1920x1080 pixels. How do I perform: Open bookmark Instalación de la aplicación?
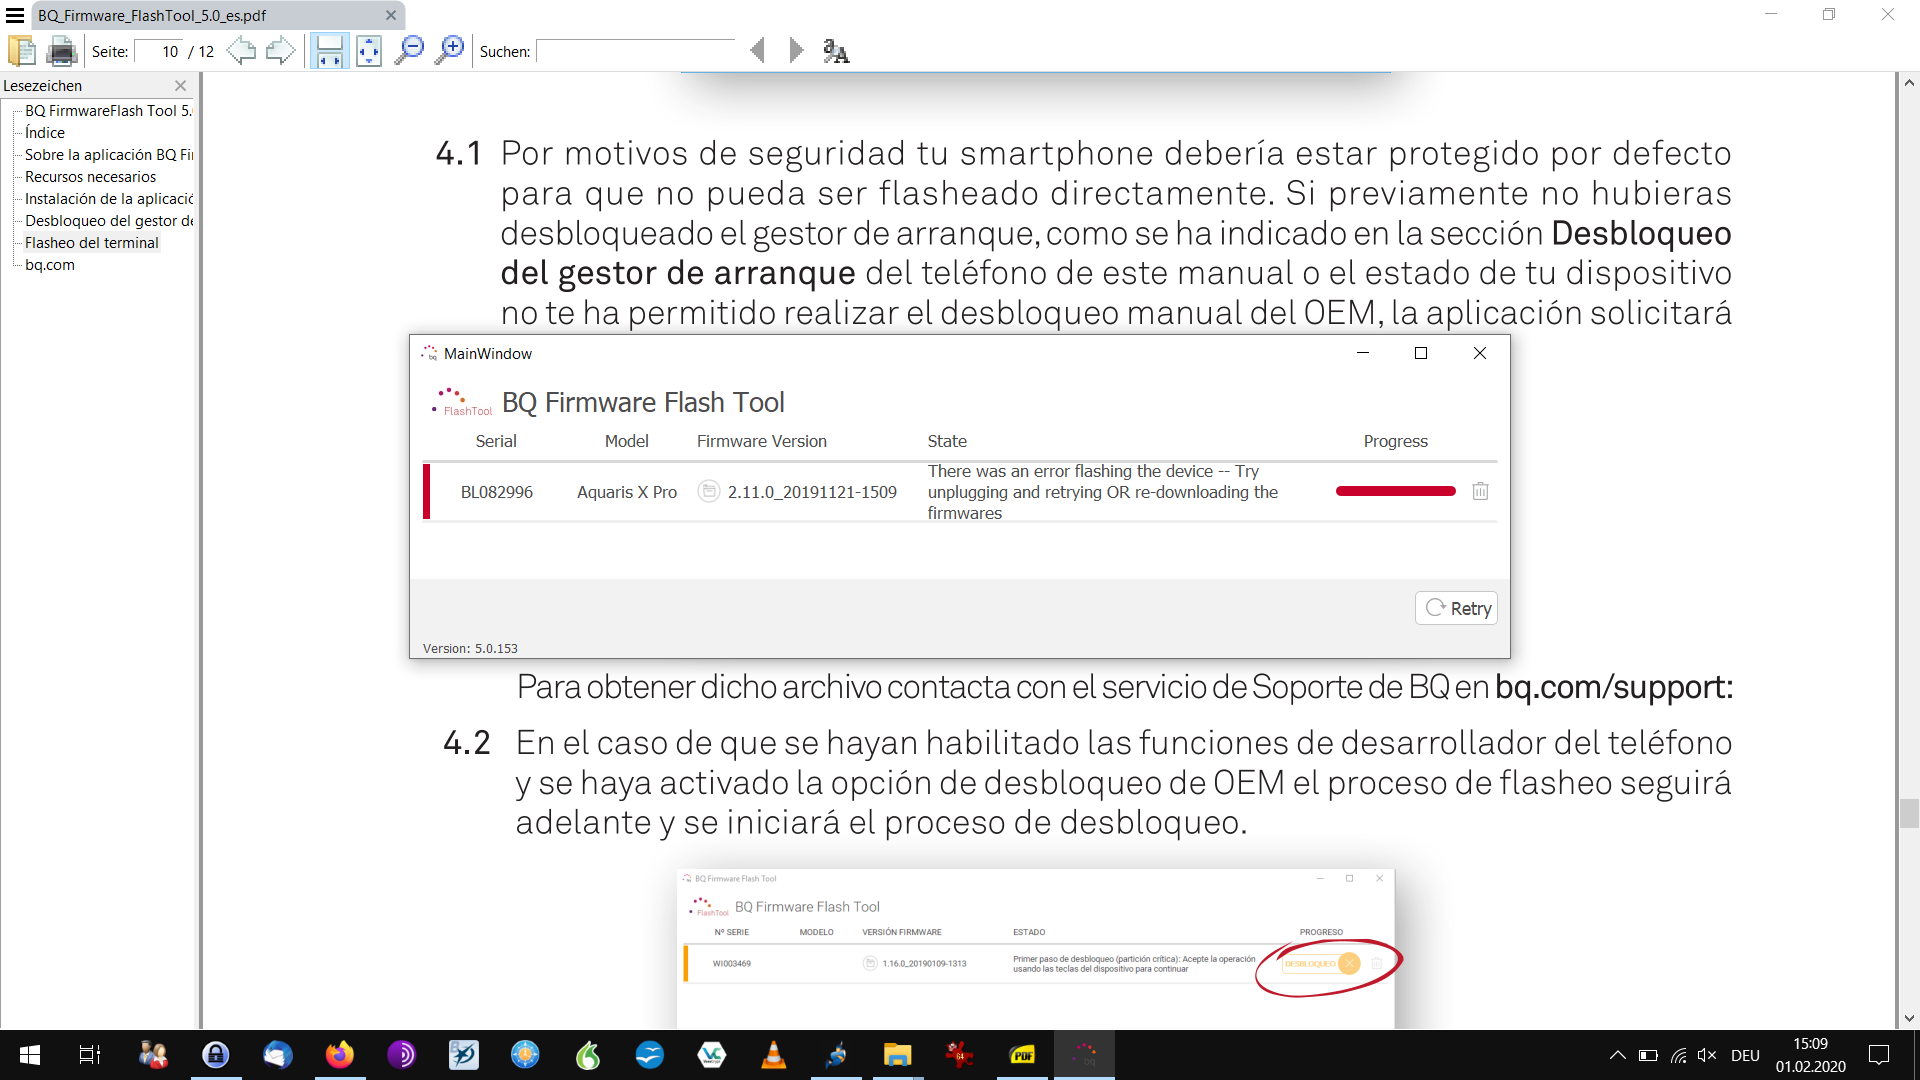pos(109,199)
